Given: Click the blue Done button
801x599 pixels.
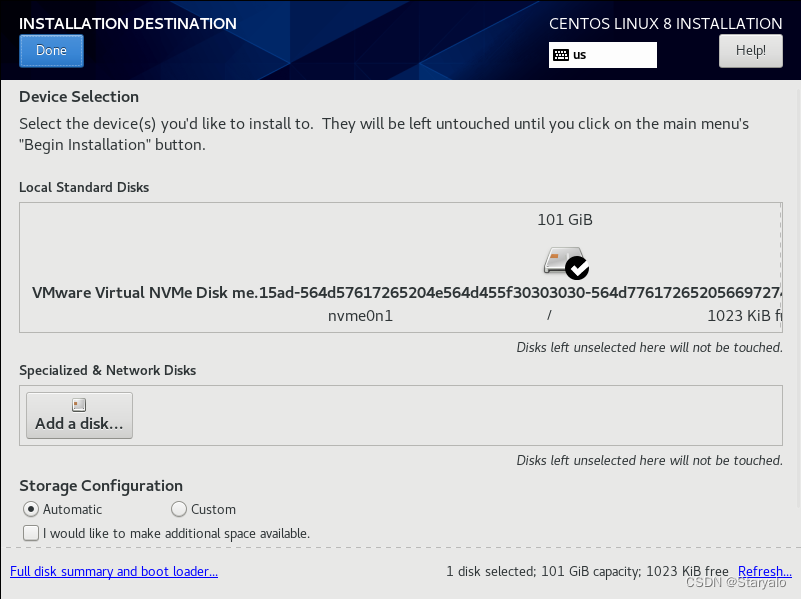Looking at the screenshot, I should (51, 51).
